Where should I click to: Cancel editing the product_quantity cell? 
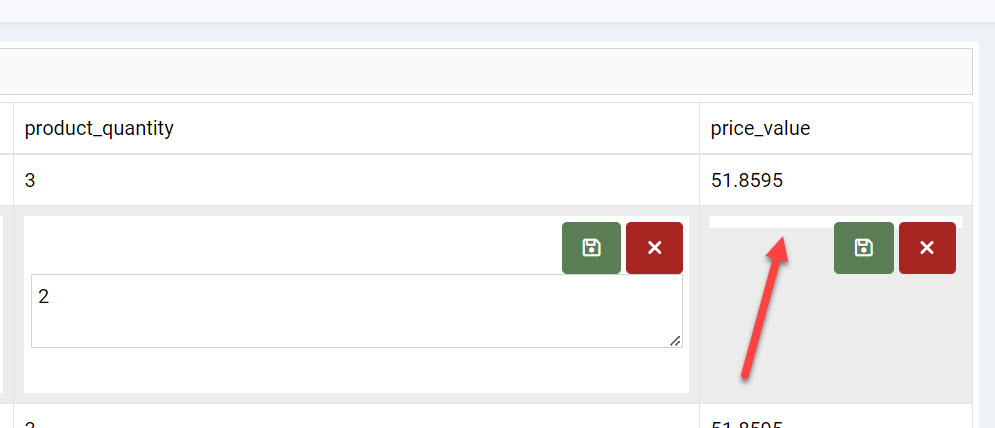coord(654,248)
